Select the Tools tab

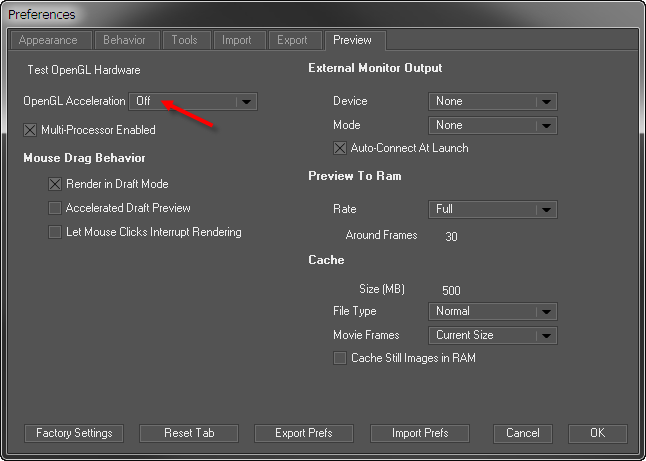pos(184,41)
